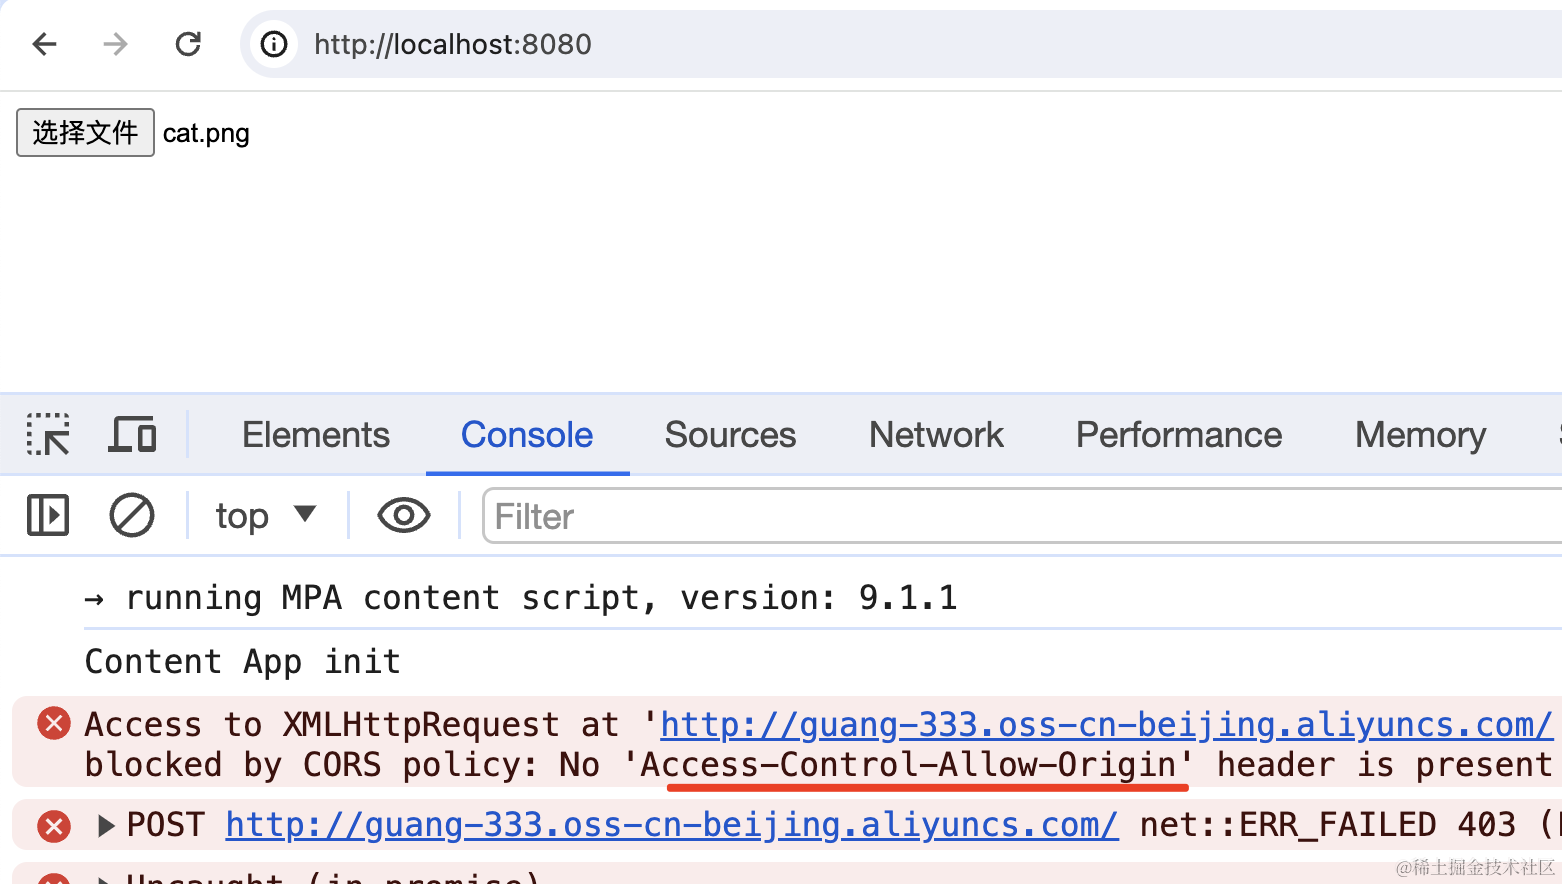Expand the Uncaught in promise error
1562x884 pixels.
pos(104,878)
